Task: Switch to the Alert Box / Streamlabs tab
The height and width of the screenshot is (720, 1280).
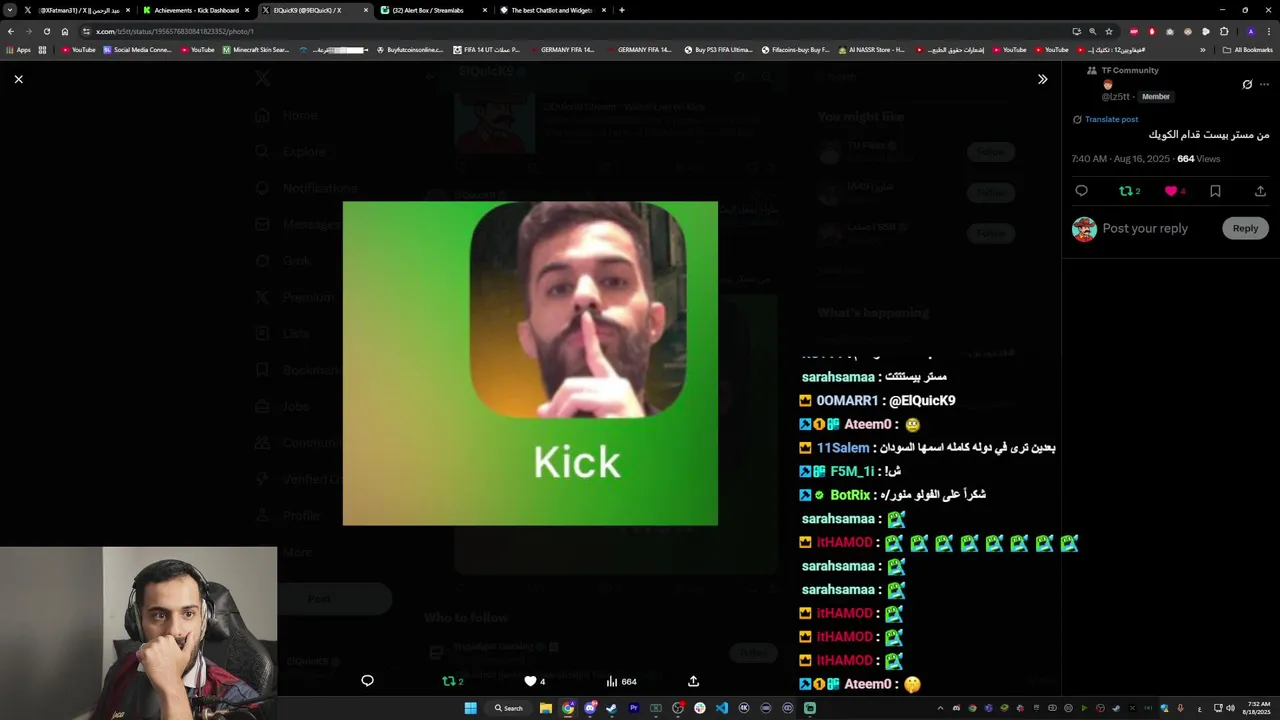Action: pos(433,10)
